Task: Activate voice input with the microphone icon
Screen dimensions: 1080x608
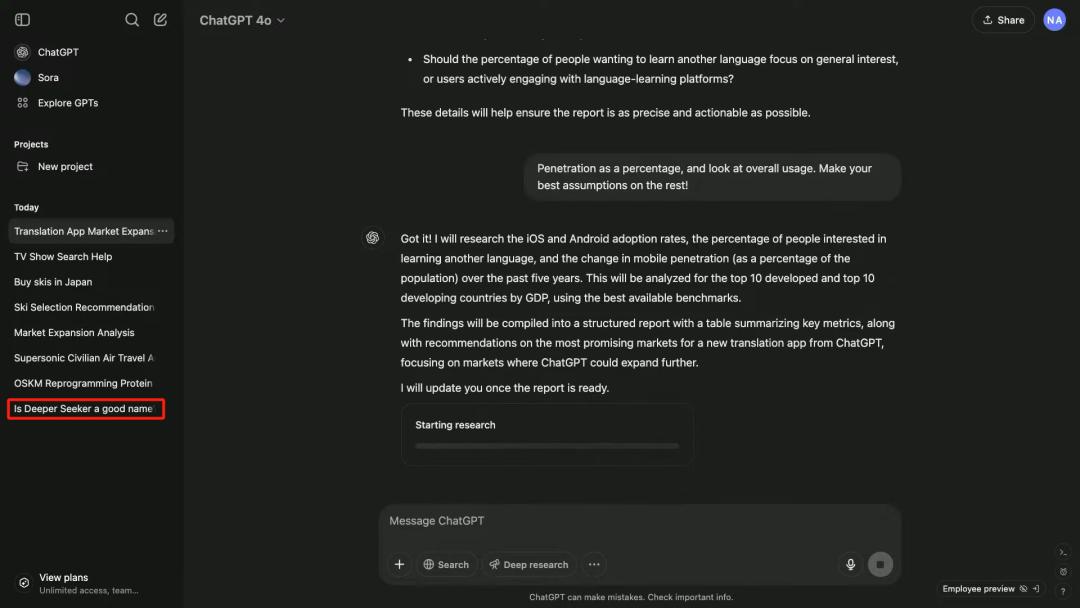Action: pos(850,564)
